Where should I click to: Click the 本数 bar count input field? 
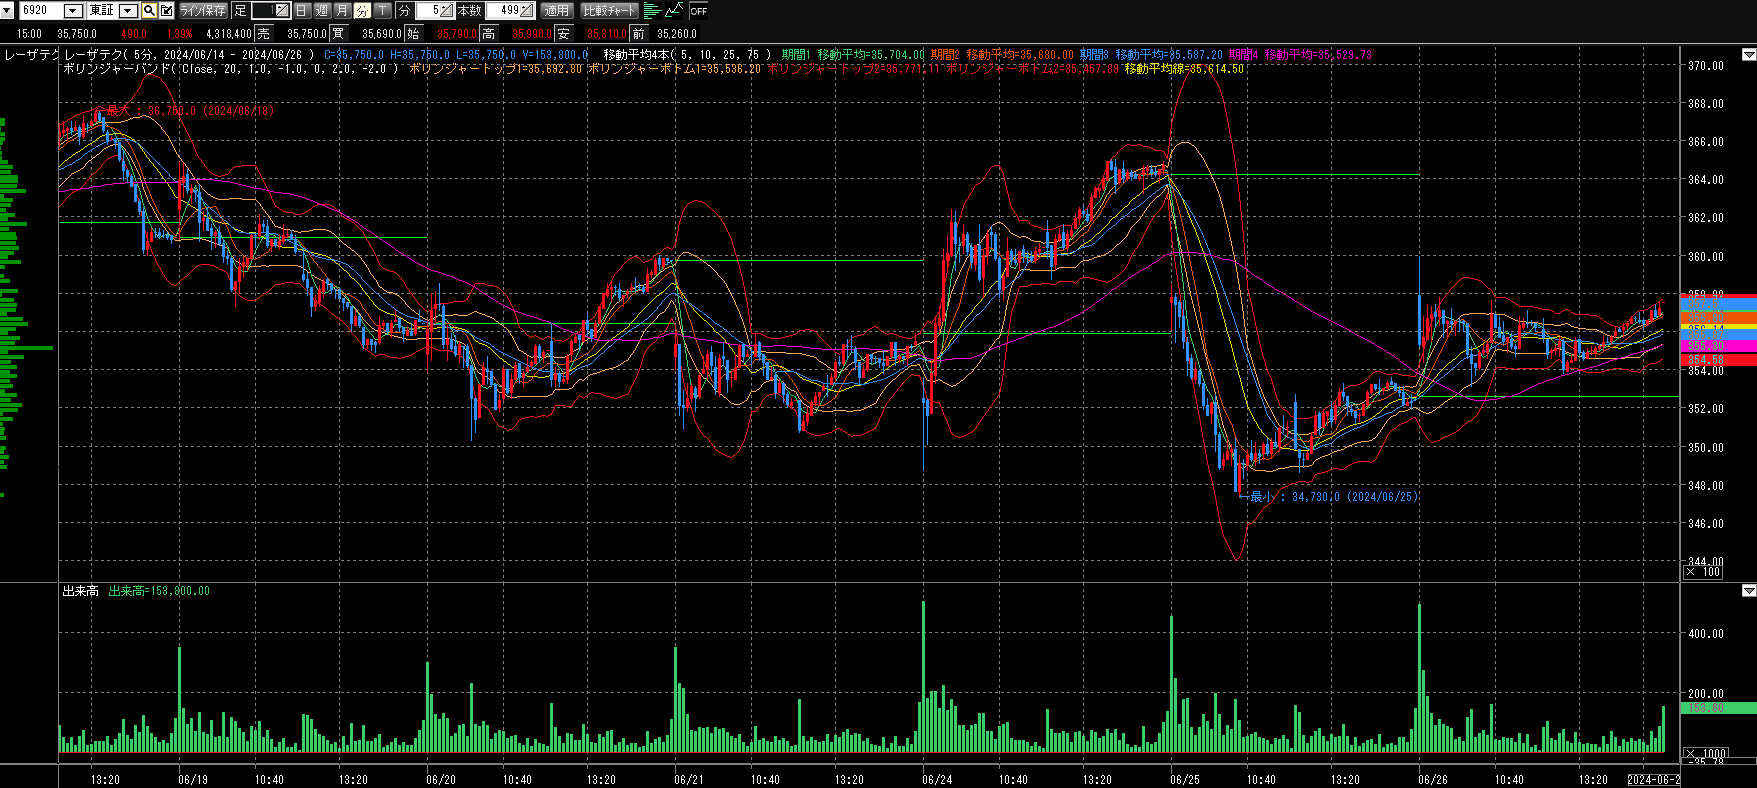(x=503, y=11)
